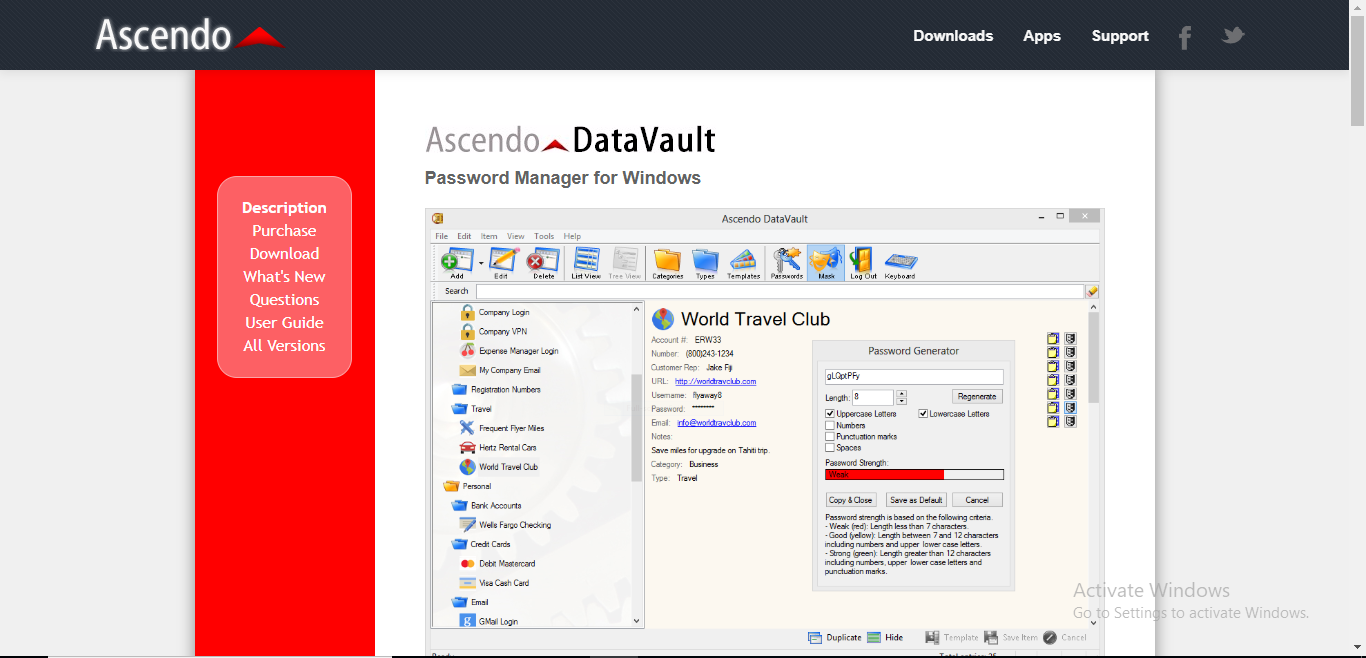
Task: Click the tree panel scroll-down arrow
Action: point(637,620)
